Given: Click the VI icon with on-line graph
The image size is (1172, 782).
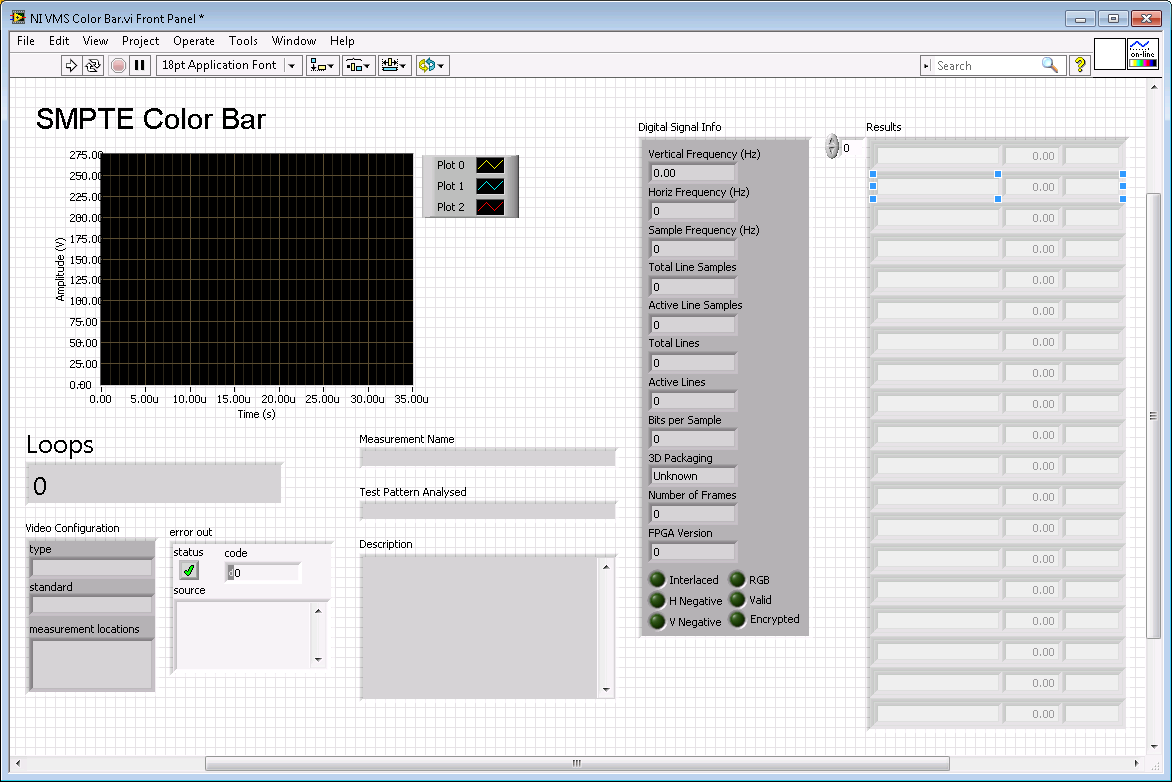Looking at the screenshot, I should (x=1142, y=55).
